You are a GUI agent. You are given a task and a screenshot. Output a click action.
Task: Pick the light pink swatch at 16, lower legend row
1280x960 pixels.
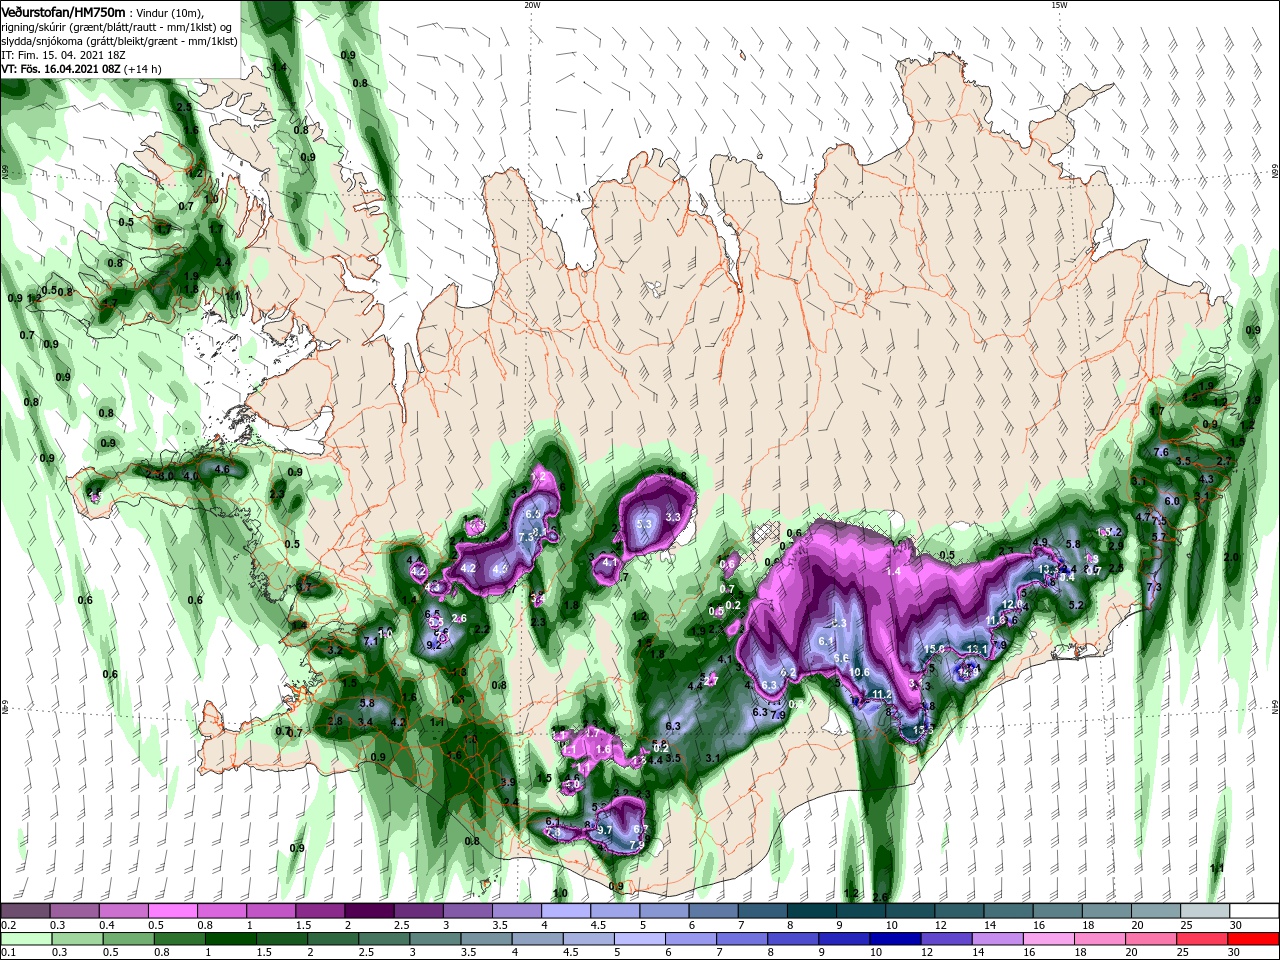coord(1047,939)
